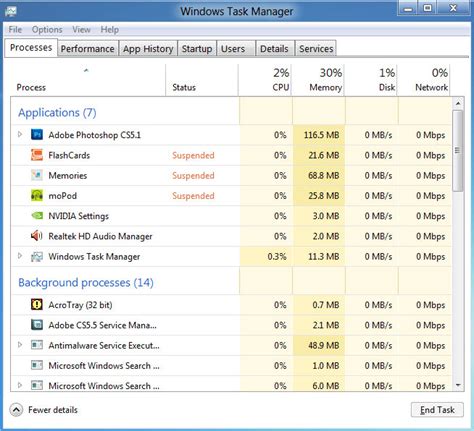Sort by the Process column header

[88, 80]
